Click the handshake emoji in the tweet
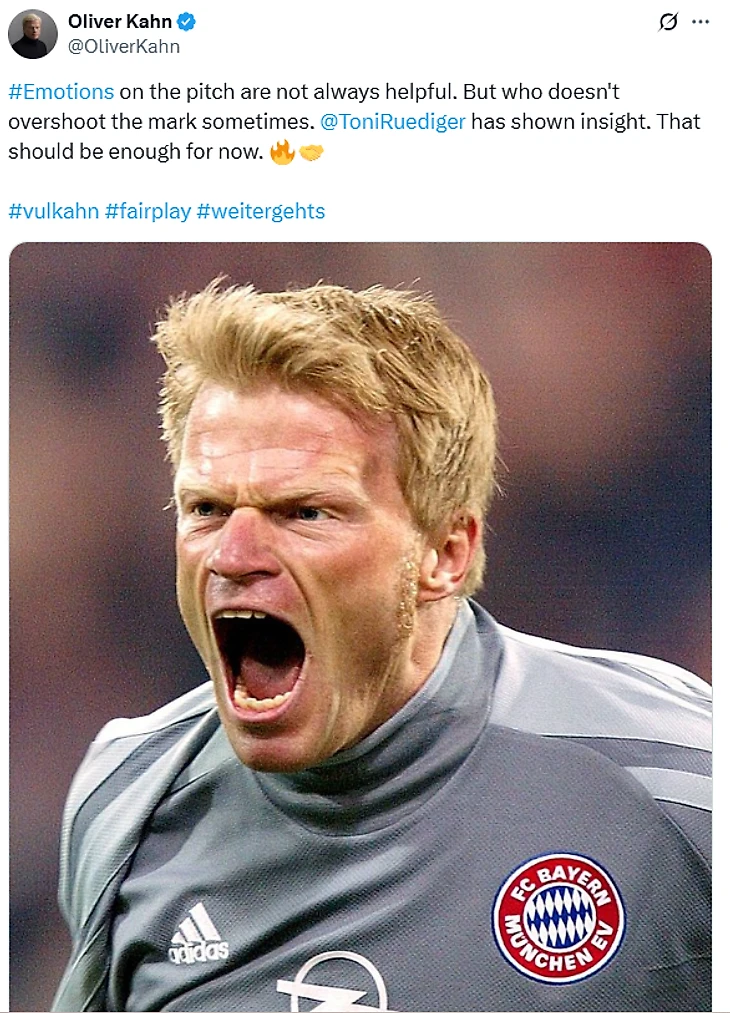 pos(312,152)
